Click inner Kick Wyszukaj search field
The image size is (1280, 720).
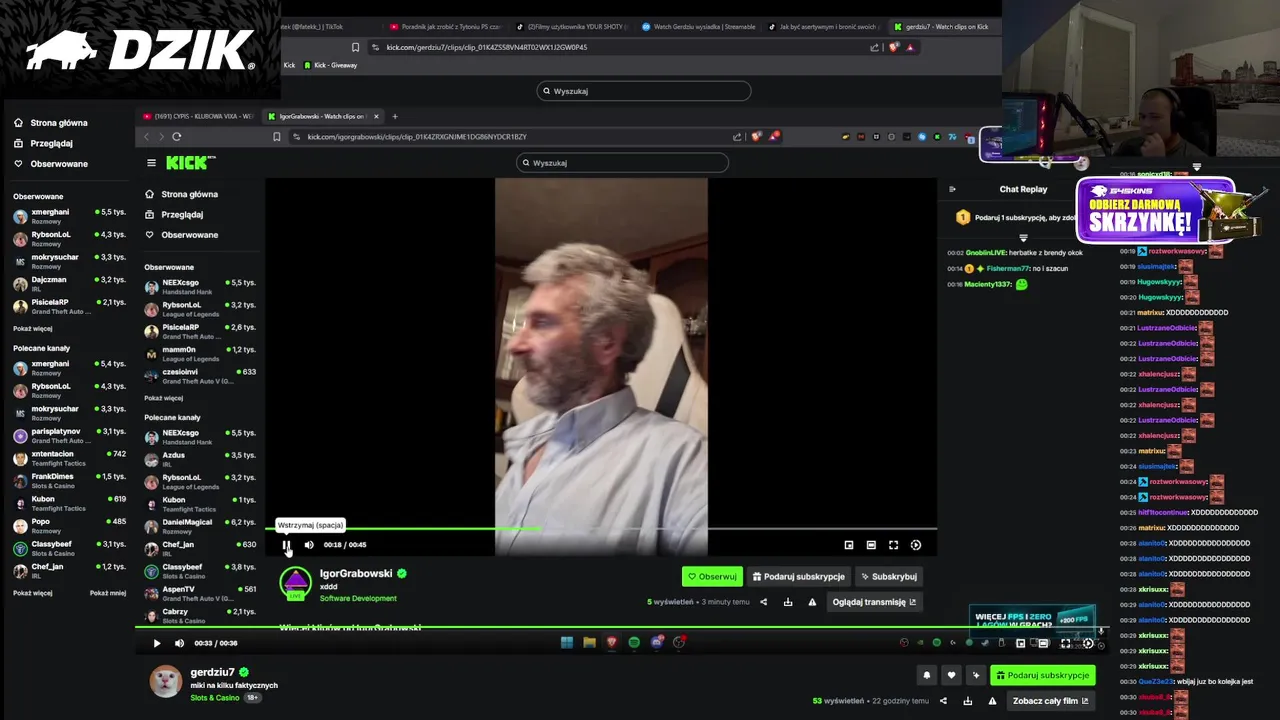pyautogui.click(x=622, y=163)
